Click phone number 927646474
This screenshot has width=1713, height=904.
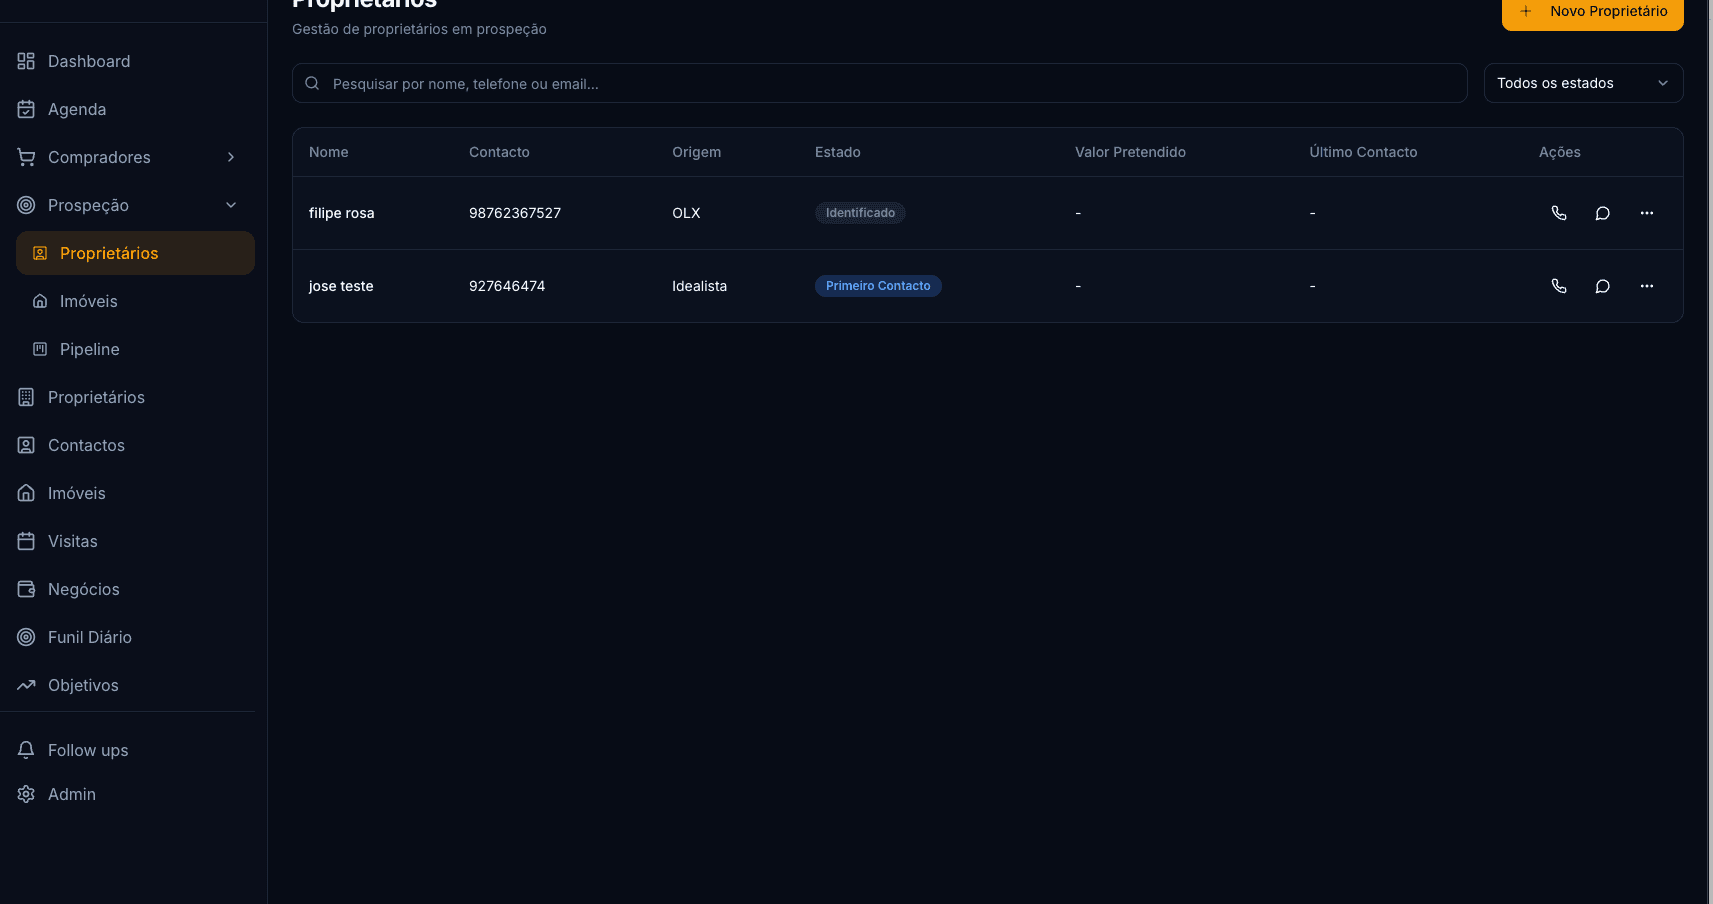pyautogui.click(x=507, y=286)
